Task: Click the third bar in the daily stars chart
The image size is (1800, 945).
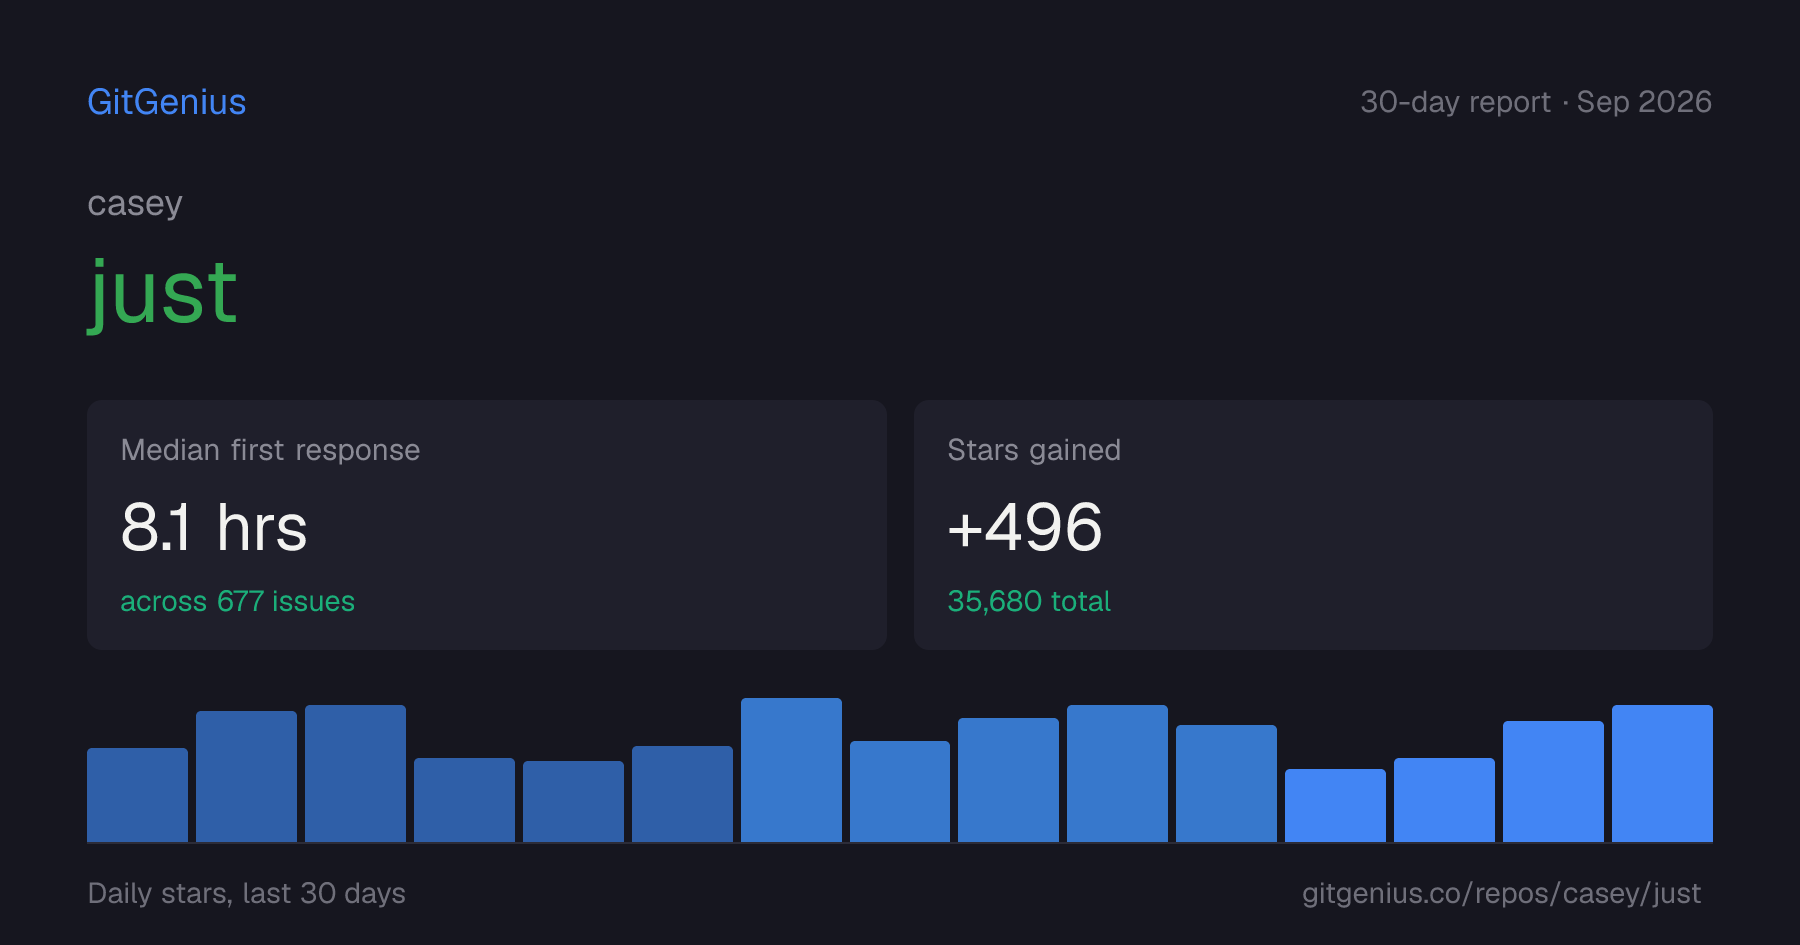Action: point(355,773)
